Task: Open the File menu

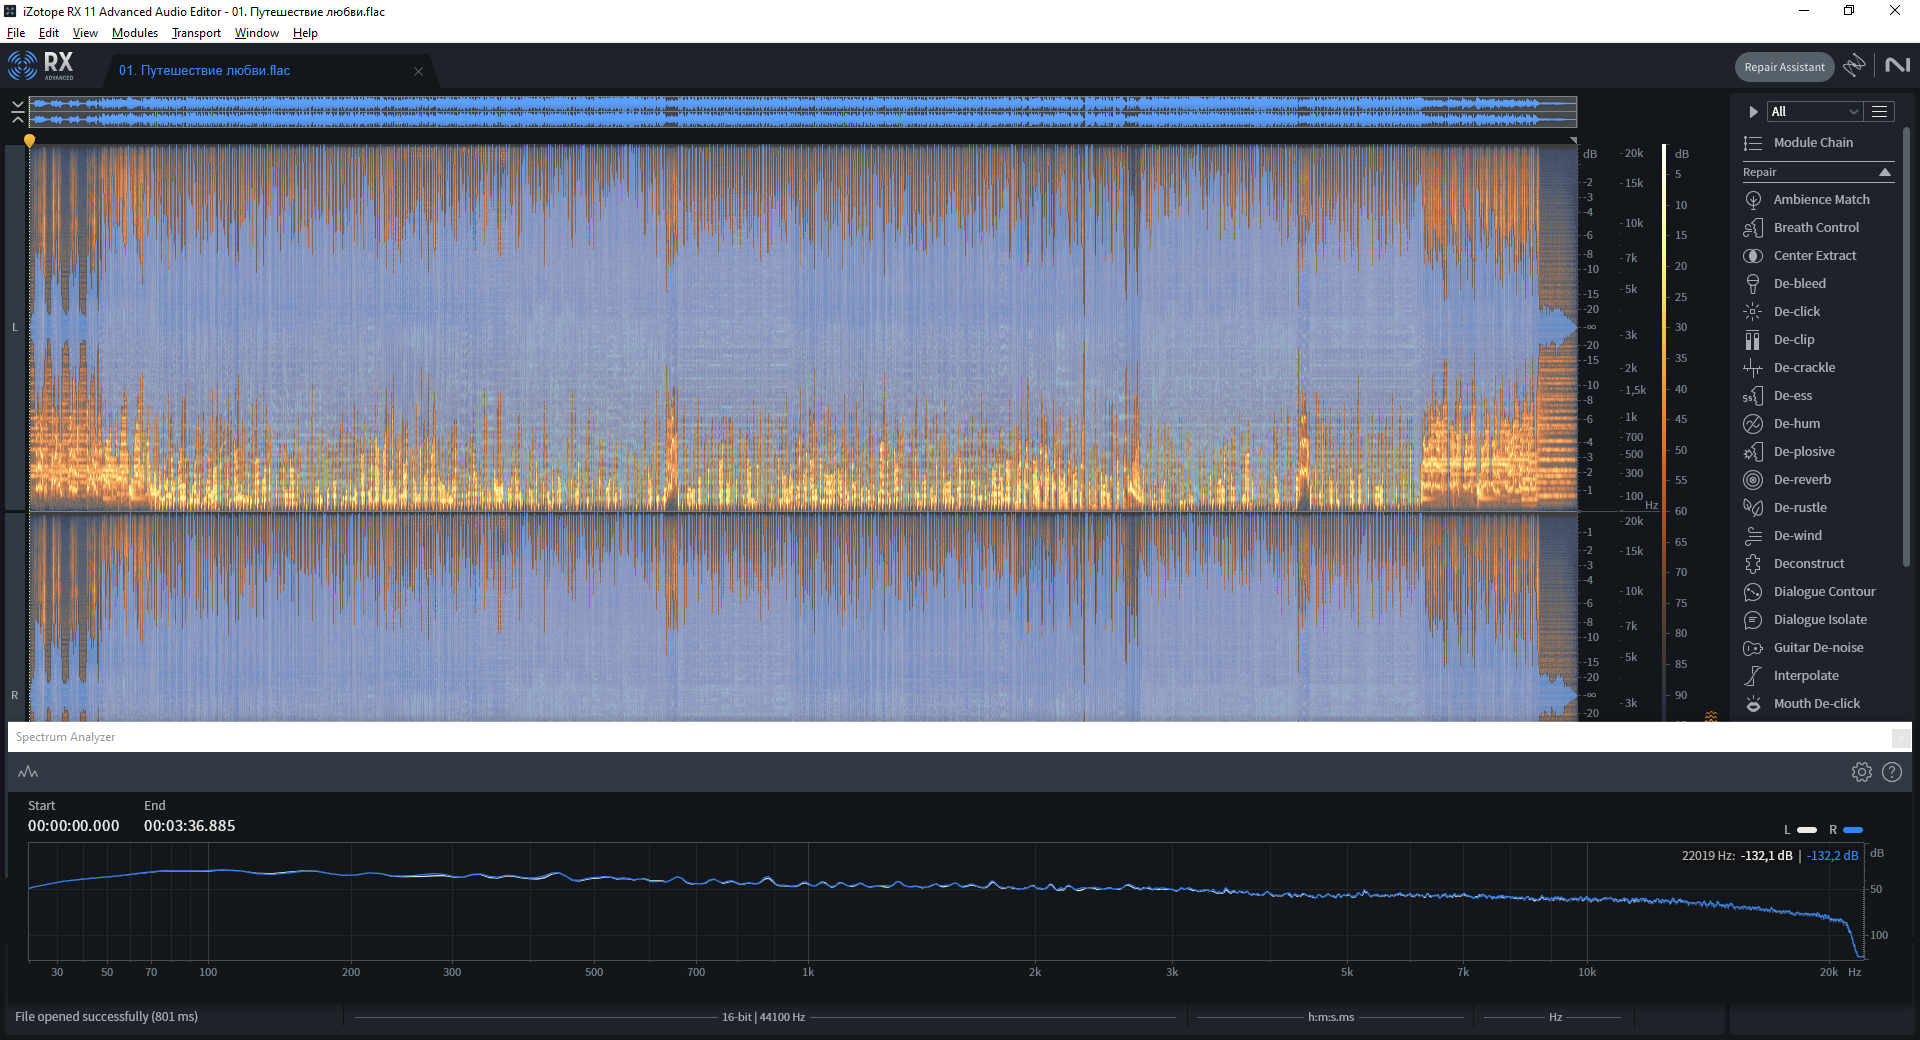Action: [x=16, y=33]
